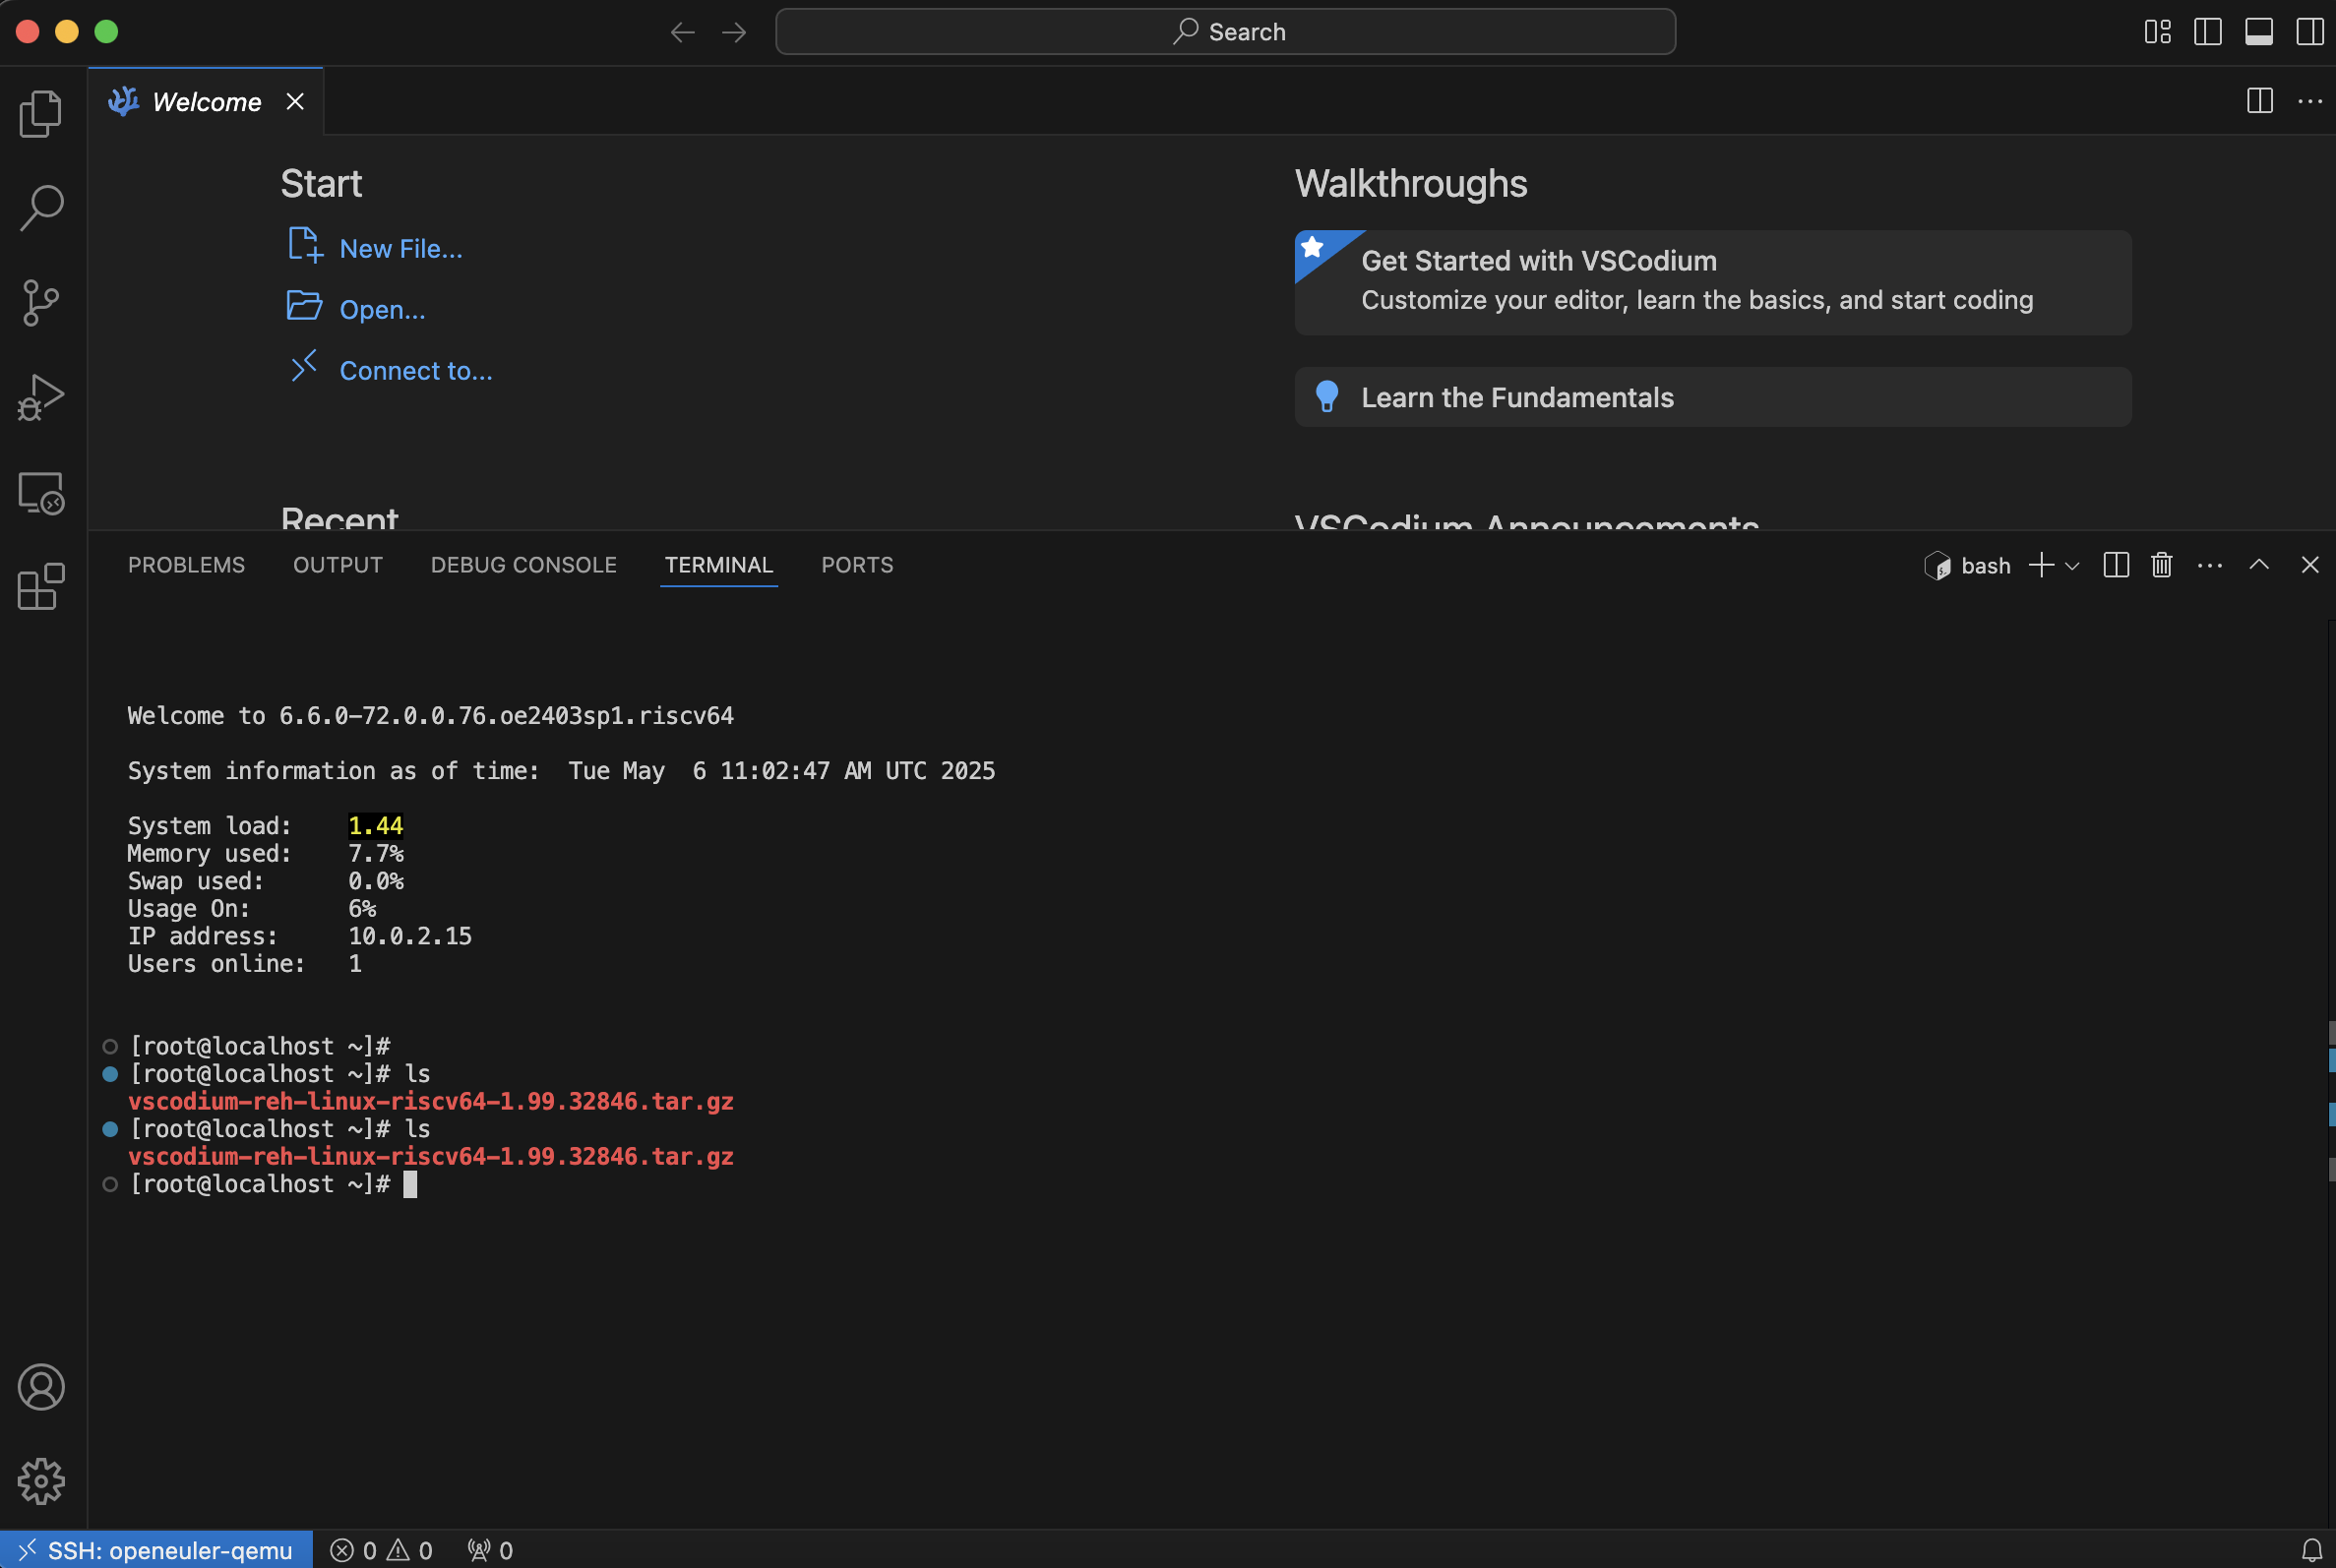Click the Search command center field
Image resolution: width=2336 pixels, height=1568 pixels.
click(1225, 32)
